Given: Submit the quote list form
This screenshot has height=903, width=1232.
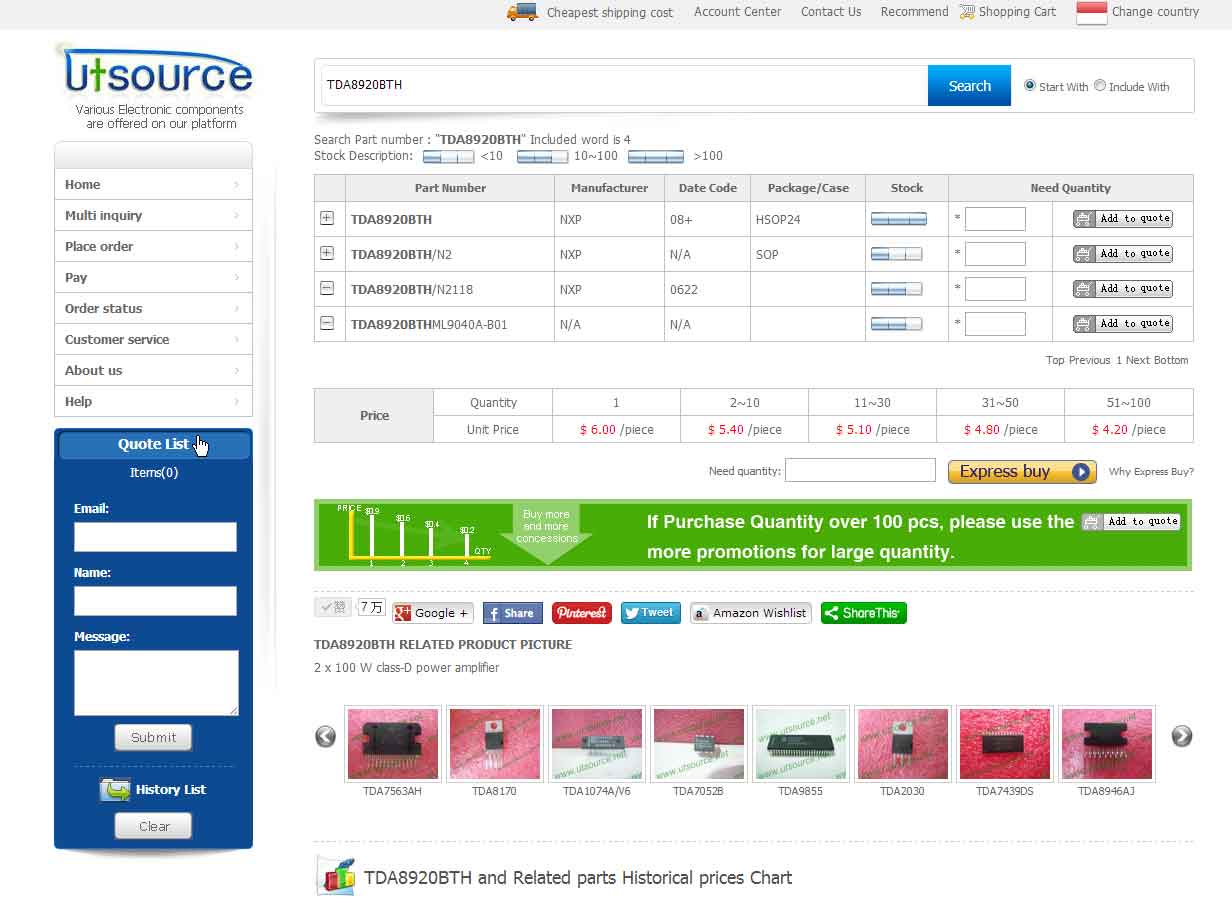Looking at the screenshot, I should 153,737.
